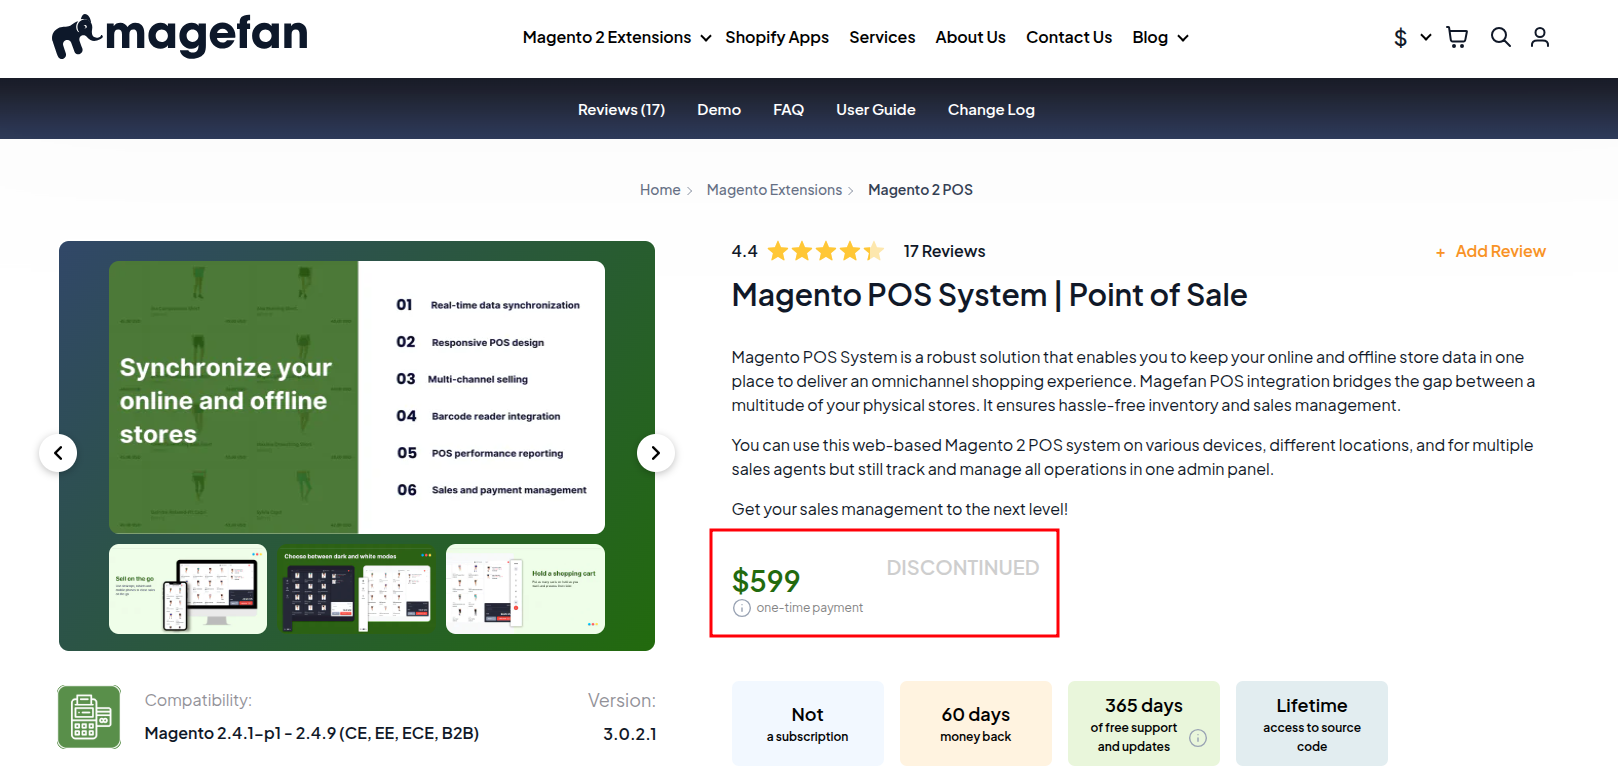The height and width of the screenshot is (777, 1618).
Task: Click the star rating icons
Action: coord(825,251)
